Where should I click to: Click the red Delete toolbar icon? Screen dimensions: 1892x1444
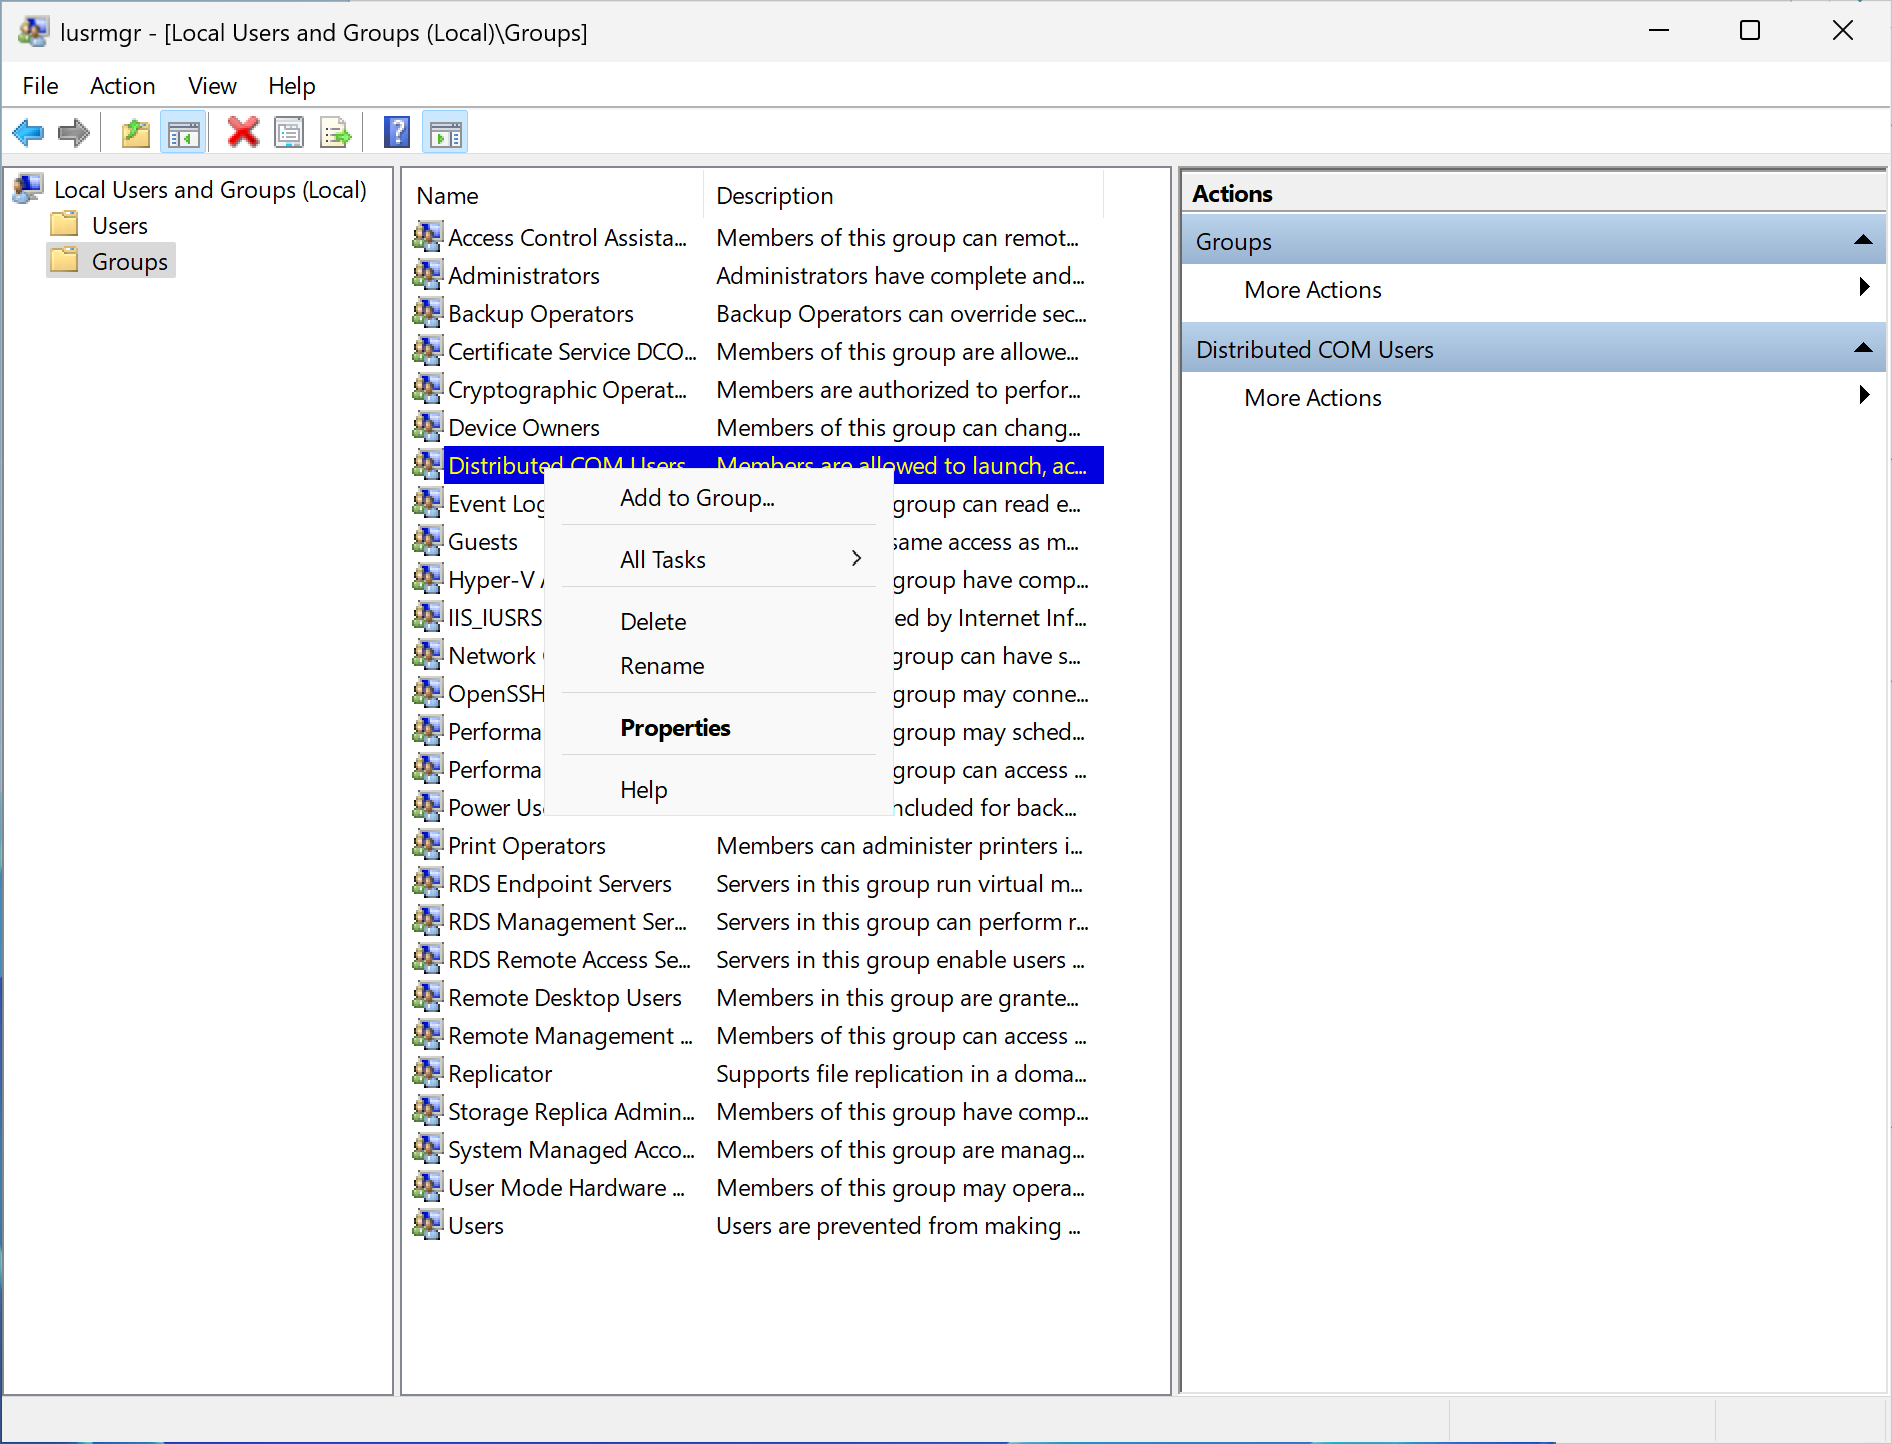(x=243, y=133)
